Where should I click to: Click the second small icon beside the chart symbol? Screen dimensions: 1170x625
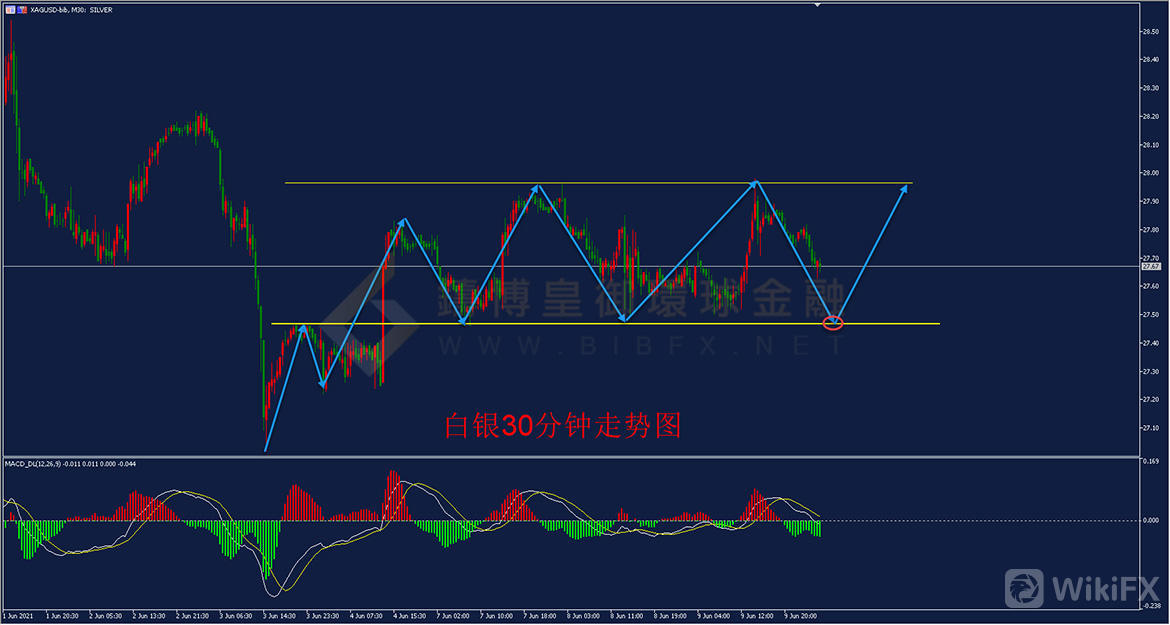(22, 10)
